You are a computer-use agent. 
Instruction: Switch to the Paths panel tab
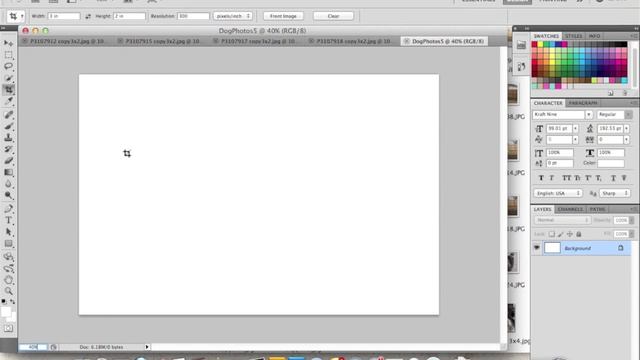(x=597, y=209)
